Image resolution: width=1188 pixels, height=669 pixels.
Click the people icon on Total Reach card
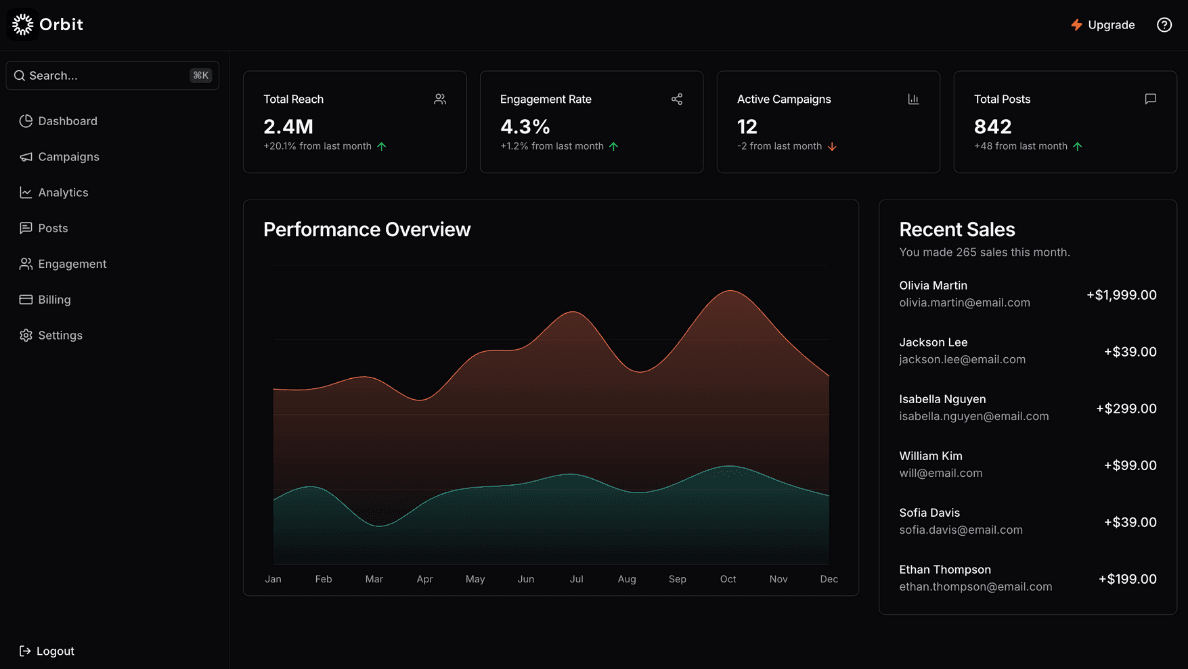tap(440, 99)
